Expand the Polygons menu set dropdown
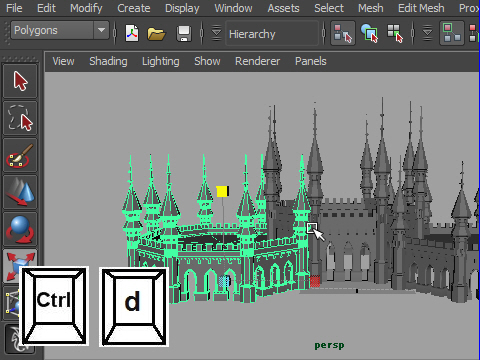This screenshot has width=480, height=360. [x=101, y=30]
